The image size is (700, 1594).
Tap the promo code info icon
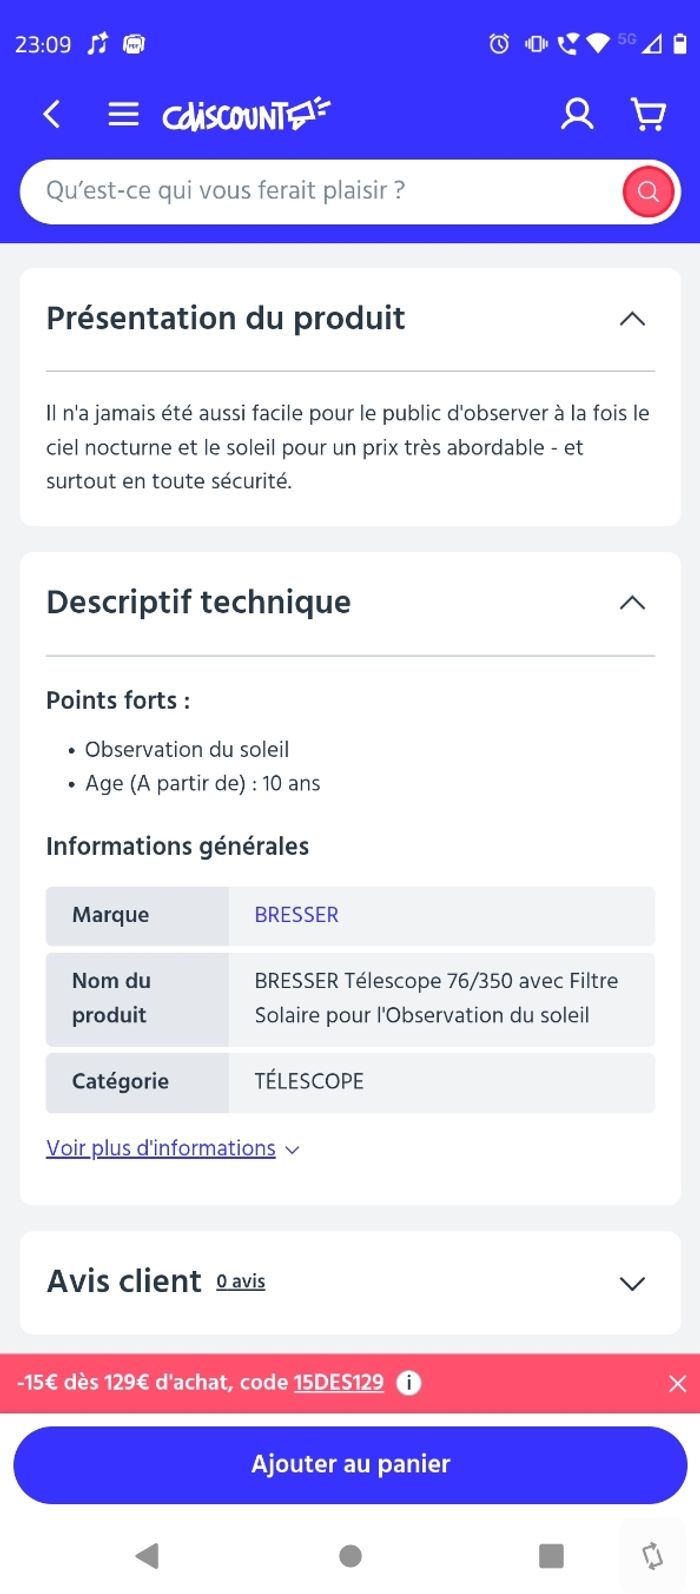(x=409, y=1383)
